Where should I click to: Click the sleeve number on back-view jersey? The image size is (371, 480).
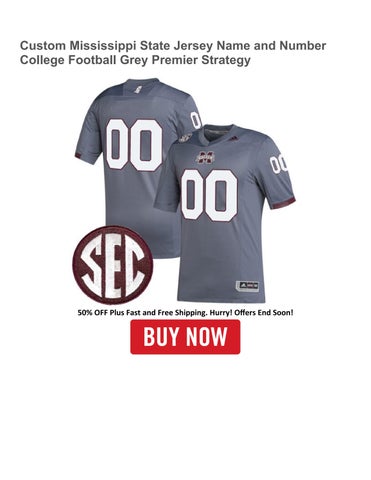click(x=195, y=120)
